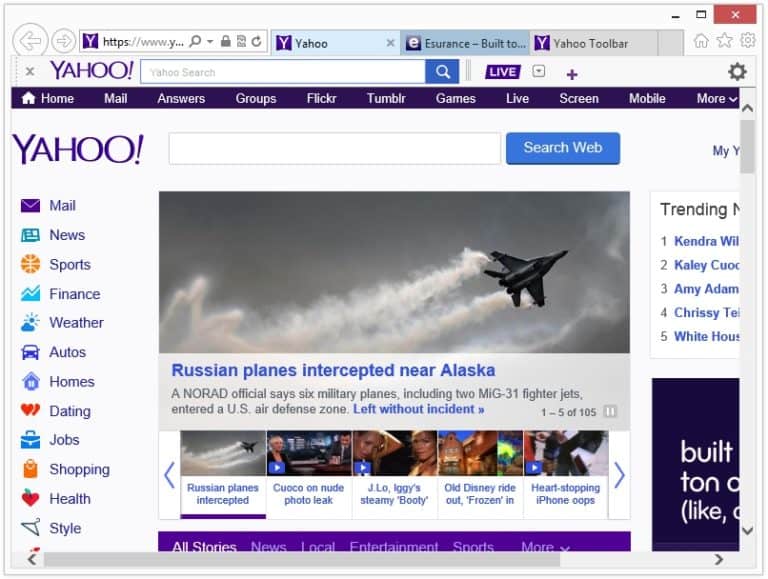
Task: Click the browser Back arrow button
Action: 30,41
